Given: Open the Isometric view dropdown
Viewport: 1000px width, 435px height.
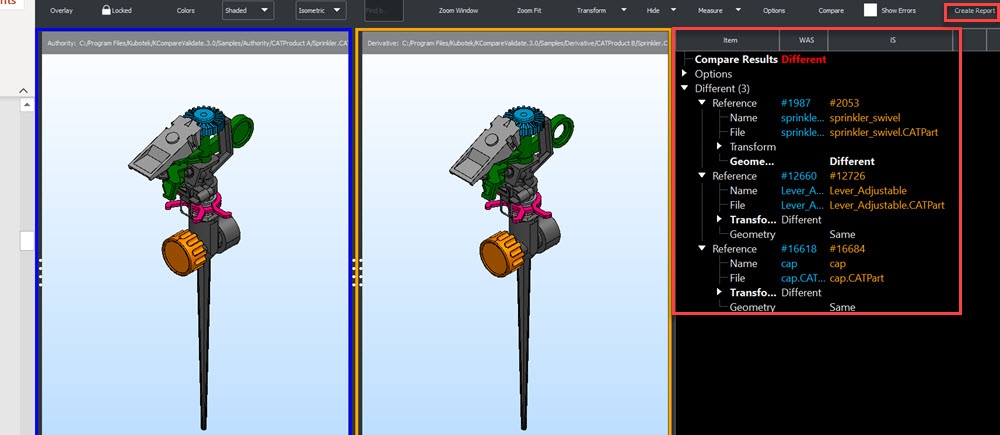Looking at the screenshot, I should click(x=321, y=10).
